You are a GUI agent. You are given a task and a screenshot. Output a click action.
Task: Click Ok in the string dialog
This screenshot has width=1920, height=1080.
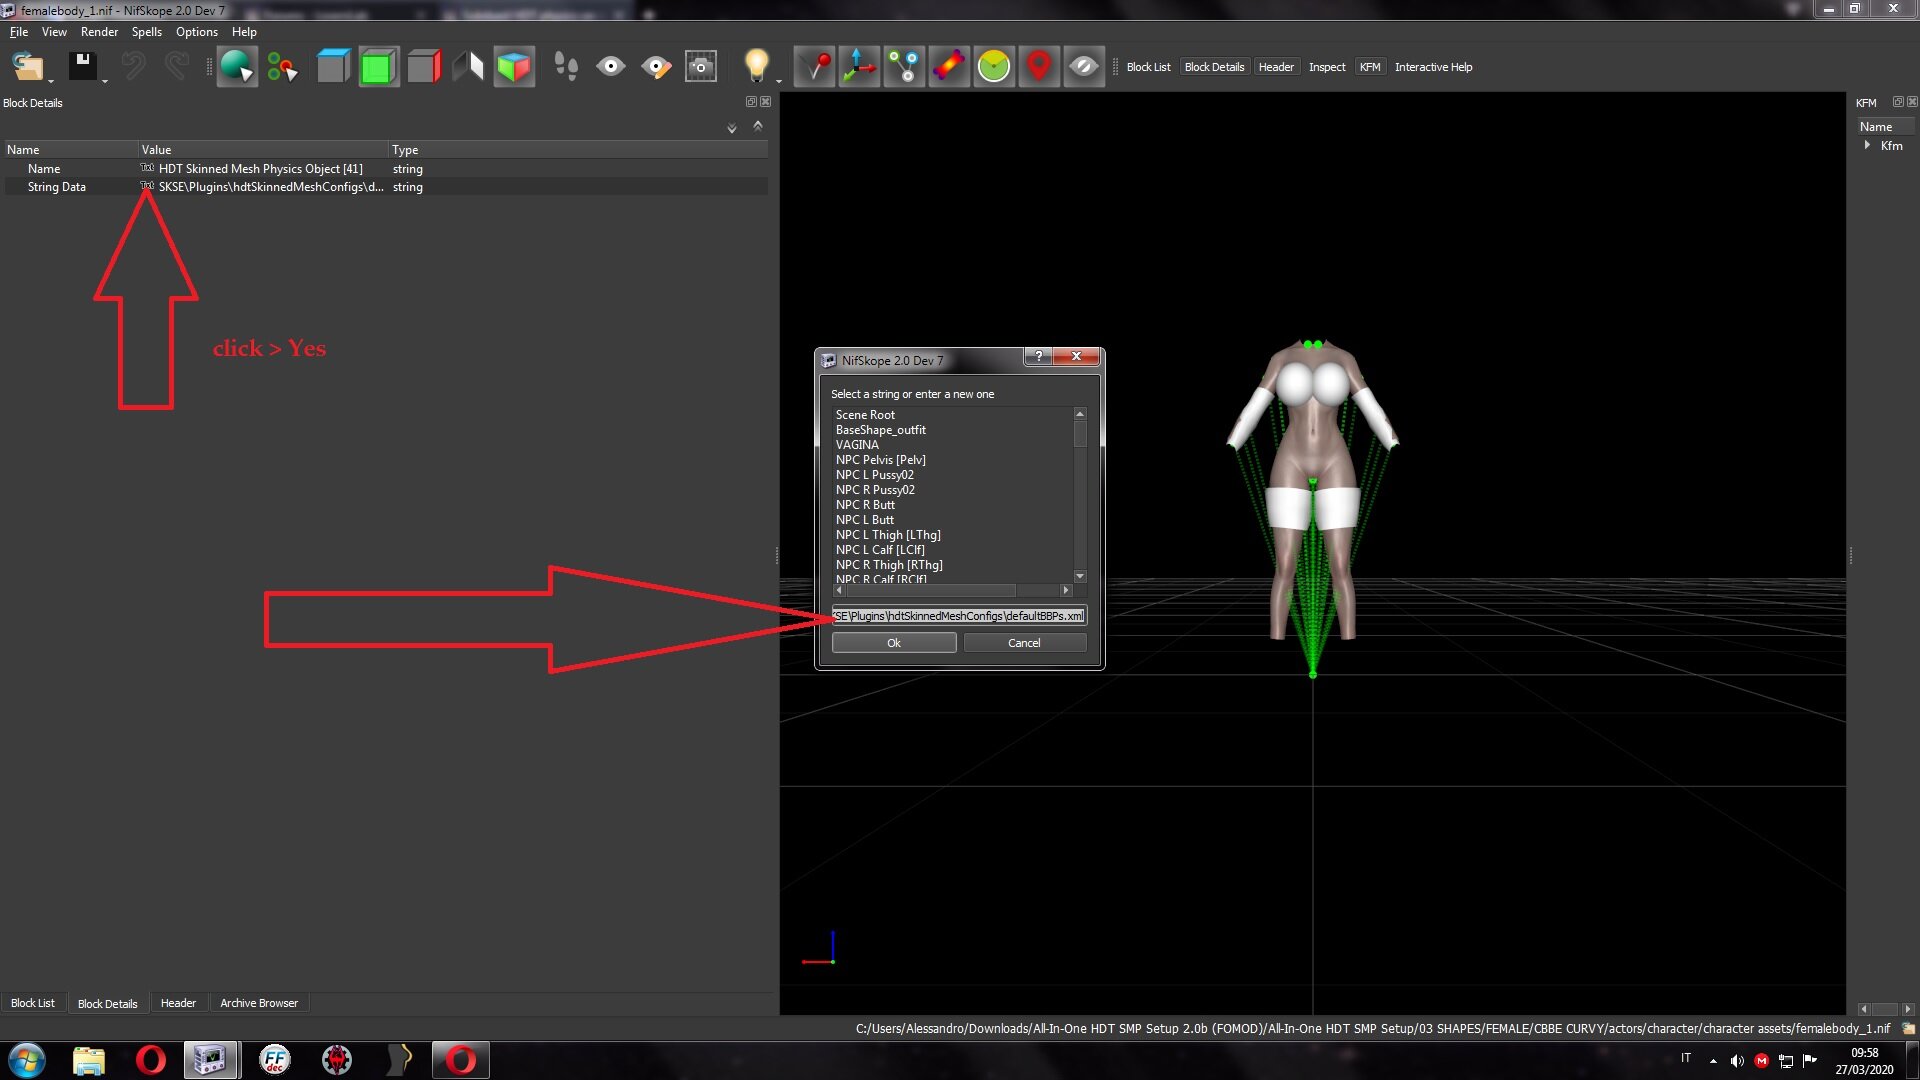click(x=894, y=643)
